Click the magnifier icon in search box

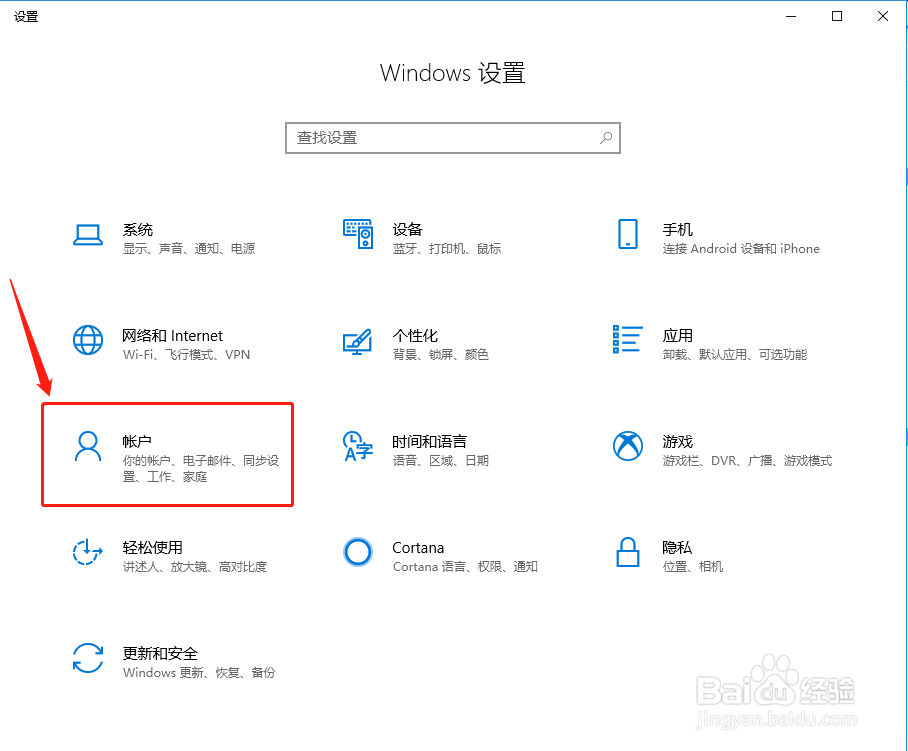(x=606, y=138)
